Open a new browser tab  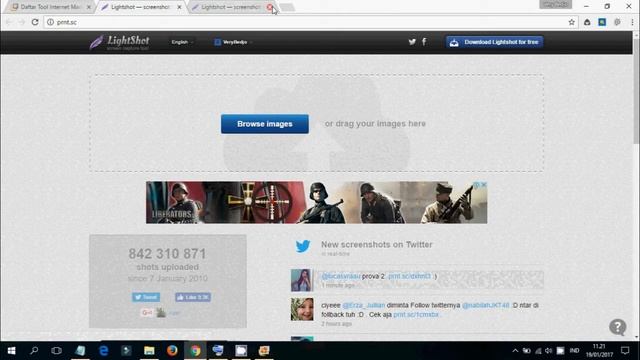click(287, 7)
